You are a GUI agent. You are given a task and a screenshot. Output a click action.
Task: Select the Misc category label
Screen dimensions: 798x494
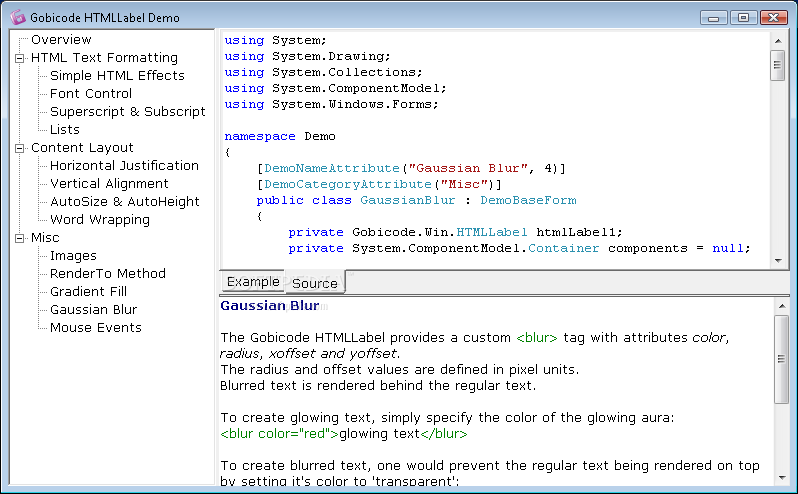coord(45,238)
